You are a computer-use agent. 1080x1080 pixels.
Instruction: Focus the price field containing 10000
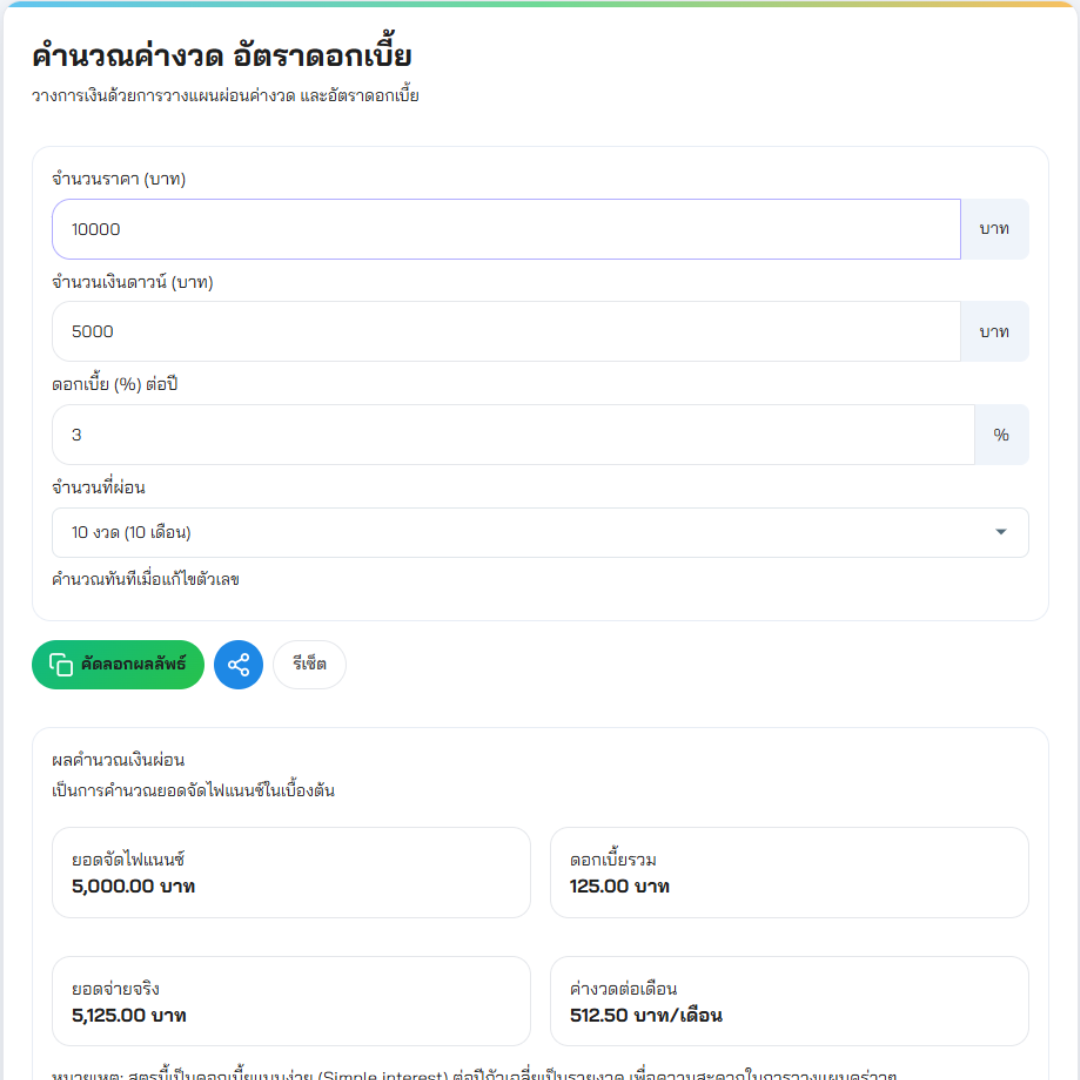[x=506, y=229]
